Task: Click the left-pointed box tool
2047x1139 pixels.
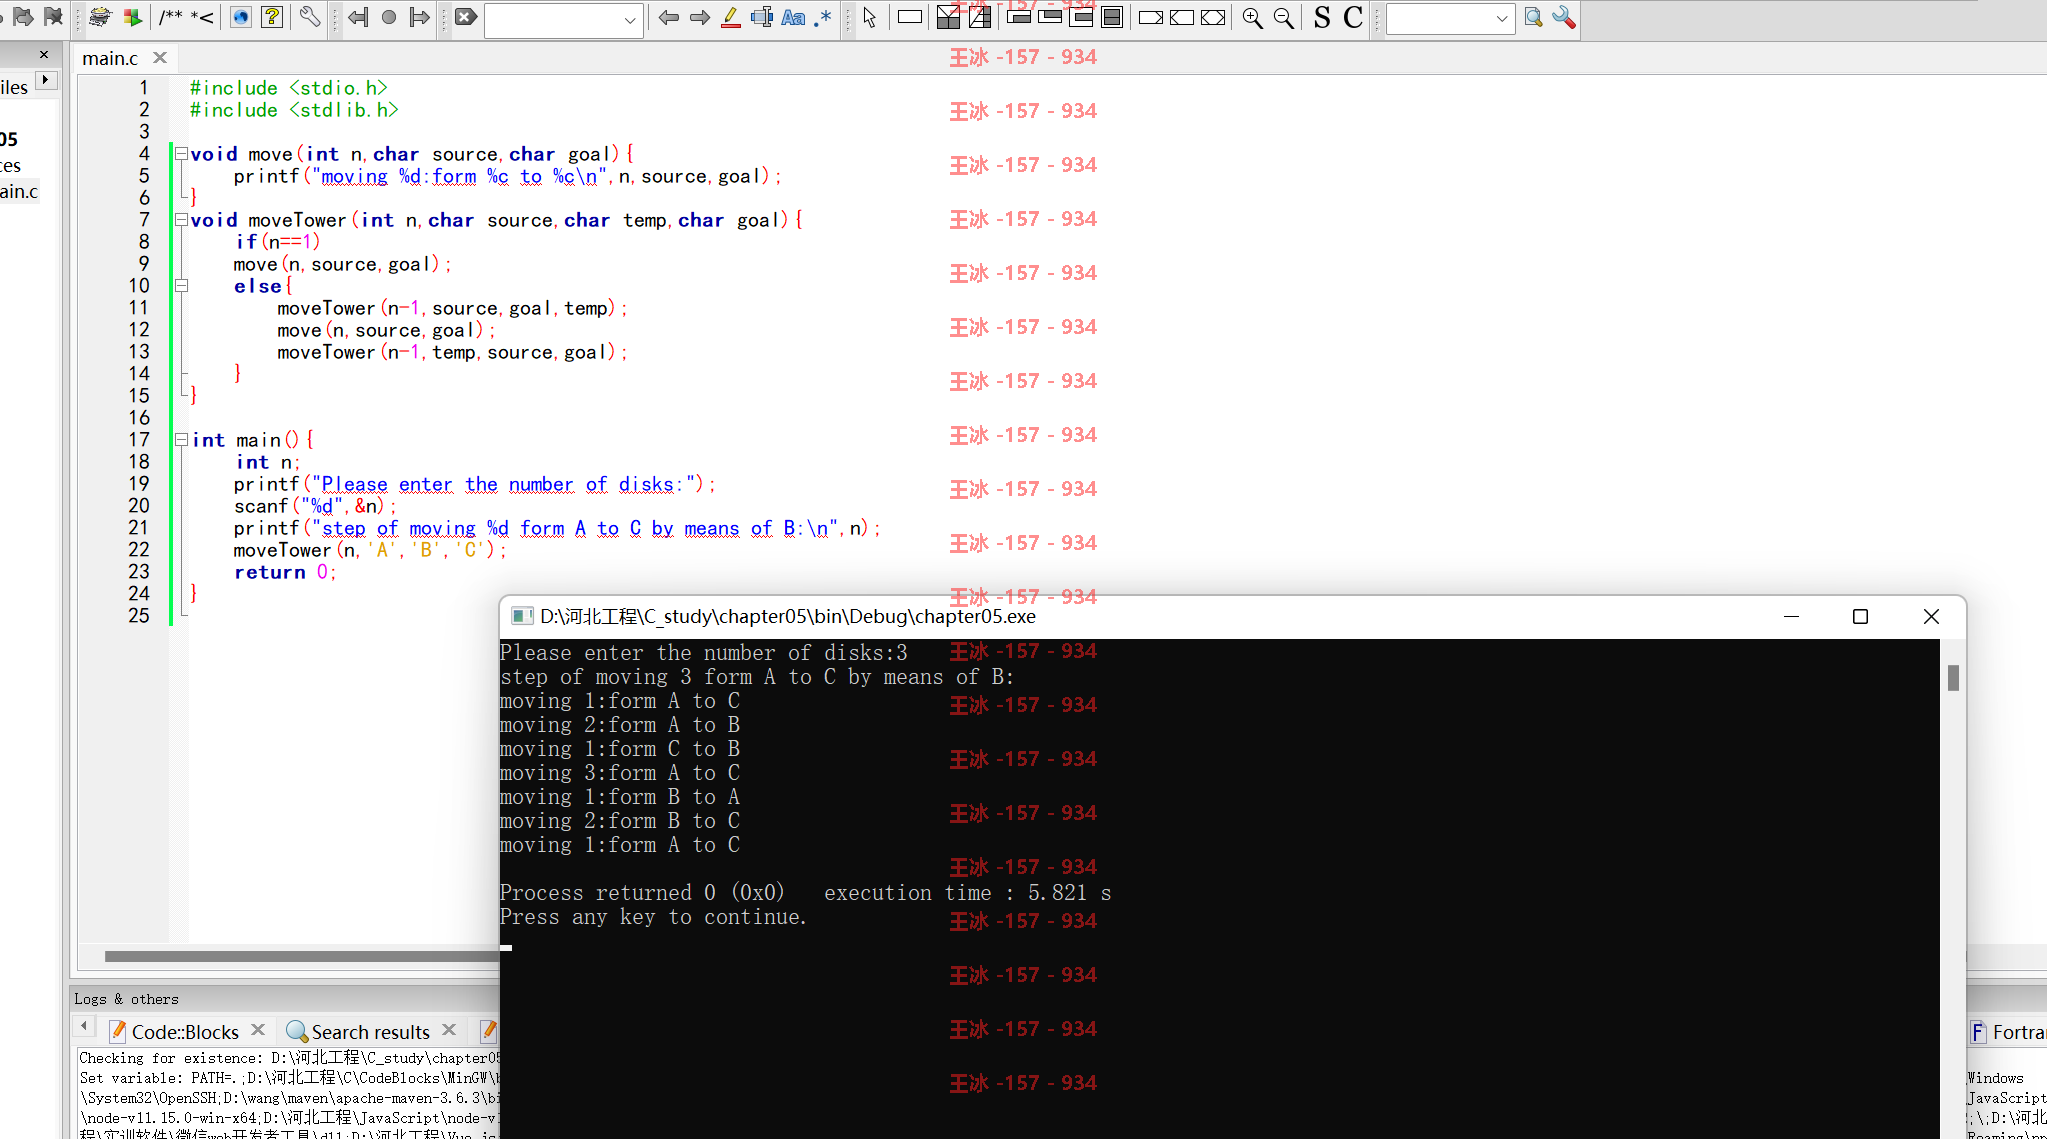Action: [x=1182, y=17]
